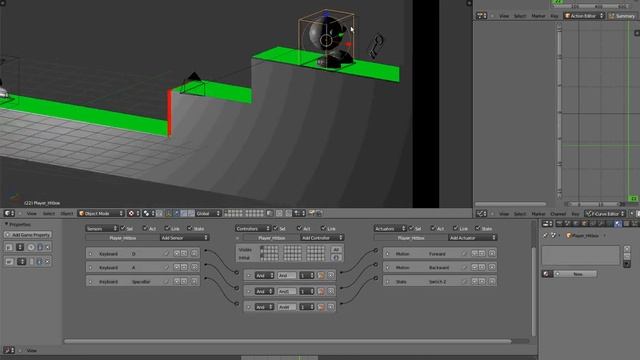
Task: Click the New button in properties panel
Action: (575, 274)
